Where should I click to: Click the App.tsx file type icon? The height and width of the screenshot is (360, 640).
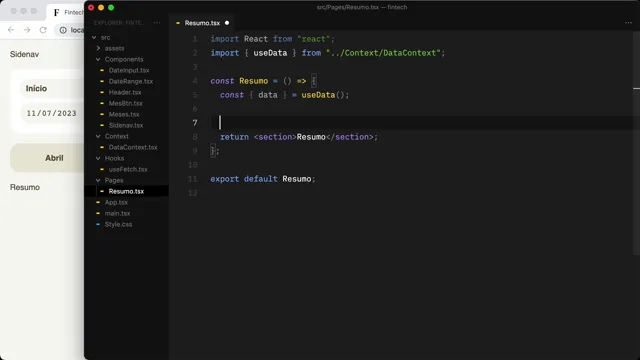coord(98,202)
